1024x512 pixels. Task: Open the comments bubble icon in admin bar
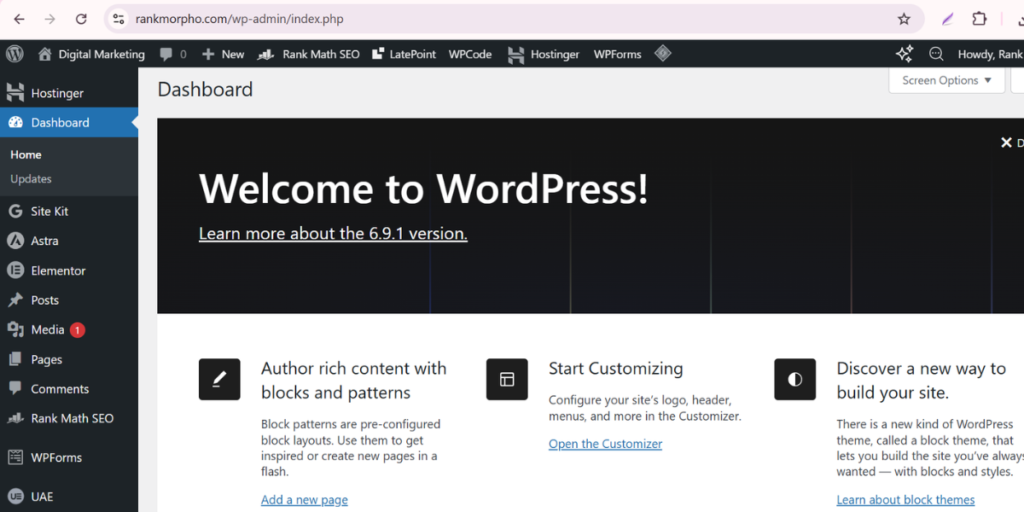(166, 55)
